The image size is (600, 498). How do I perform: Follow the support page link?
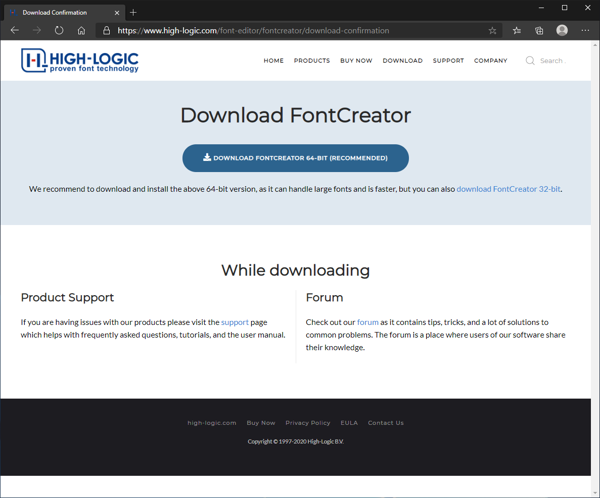235,322
